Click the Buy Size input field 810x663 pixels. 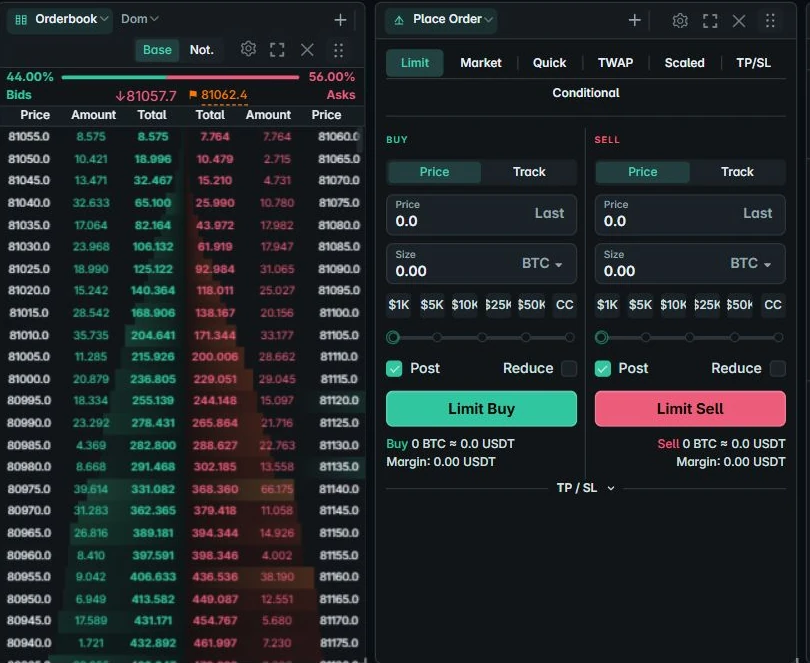click(481, 264)
